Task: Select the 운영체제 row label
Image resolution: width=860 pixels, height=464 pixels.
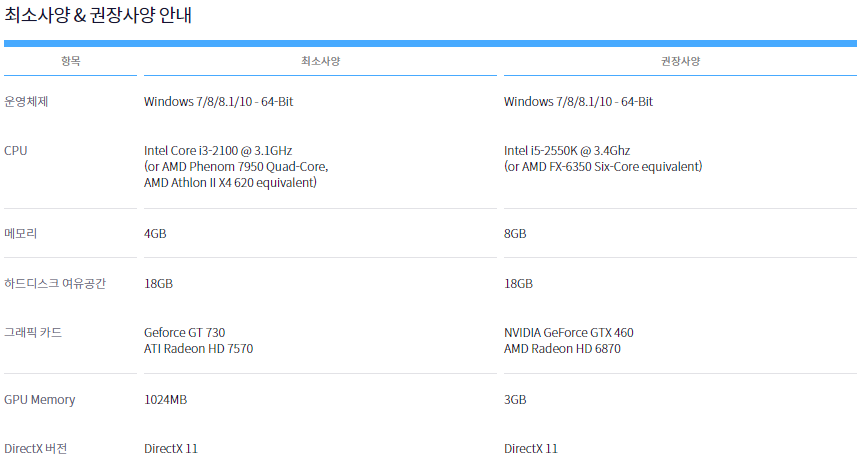Action: [26, 101]
